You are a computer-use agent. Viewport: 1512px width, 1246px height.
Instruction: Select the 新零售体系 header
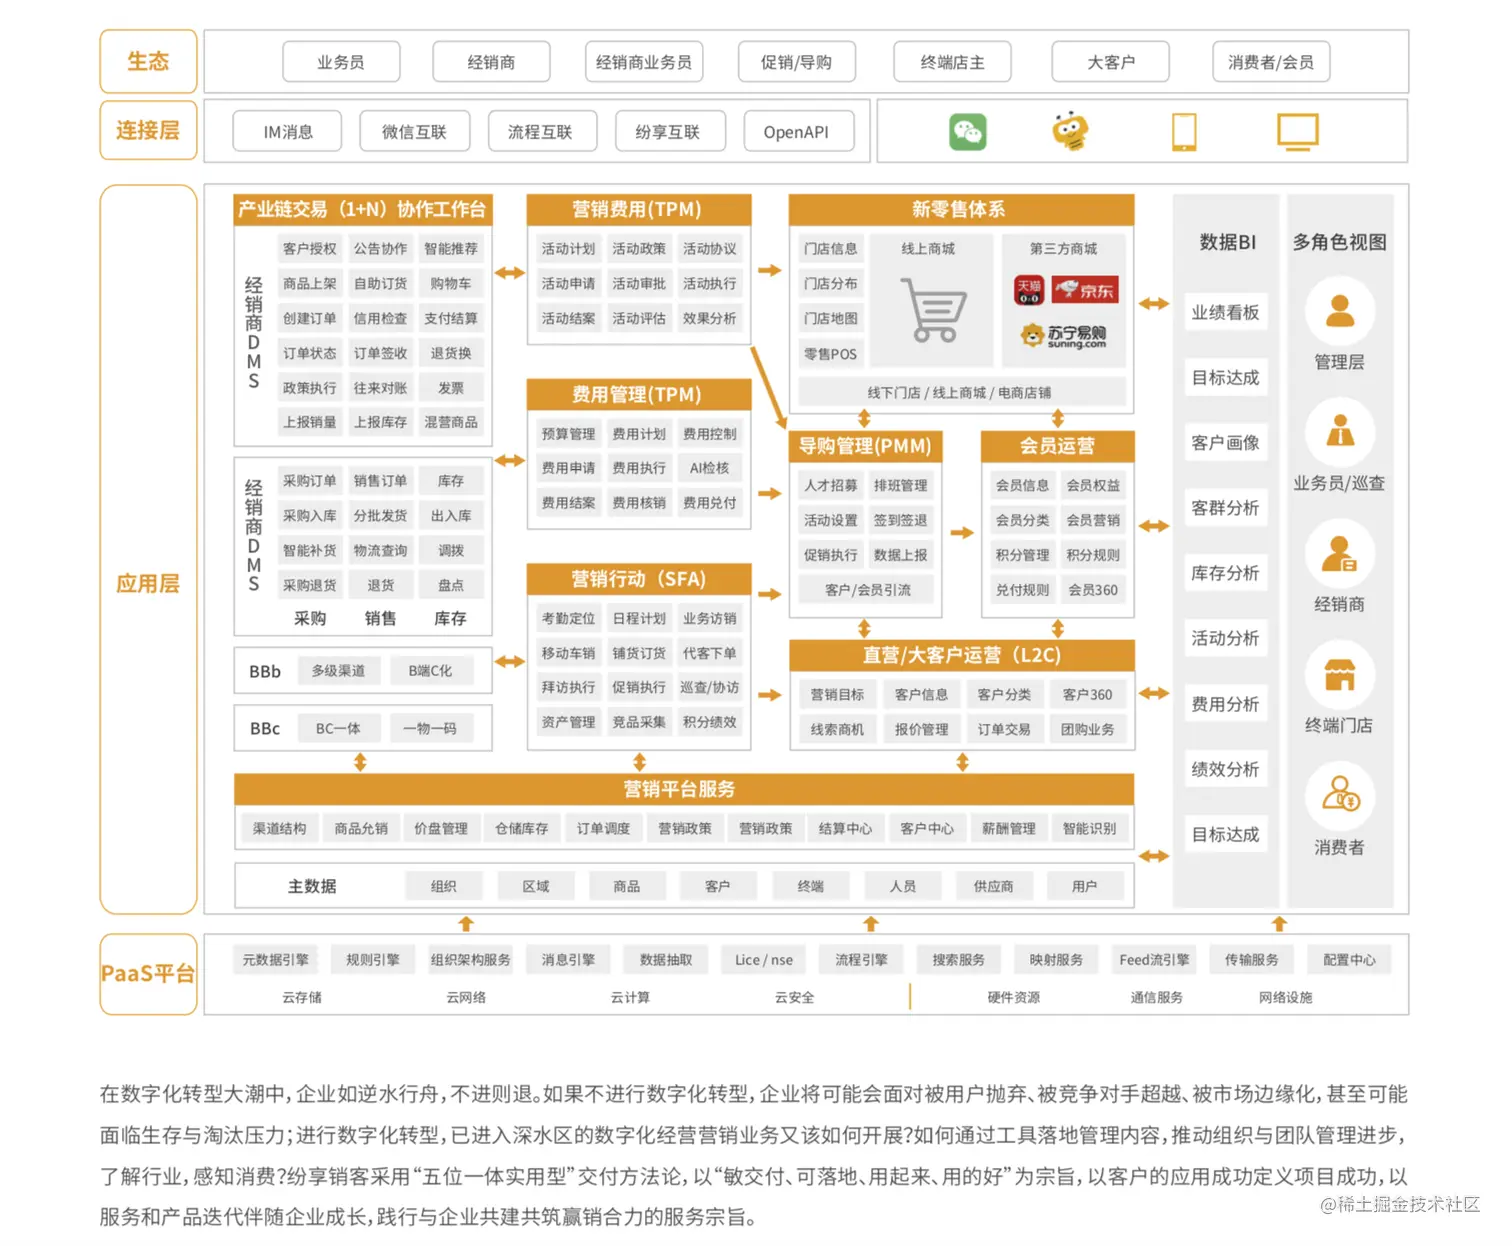click(x=961, y=209)
